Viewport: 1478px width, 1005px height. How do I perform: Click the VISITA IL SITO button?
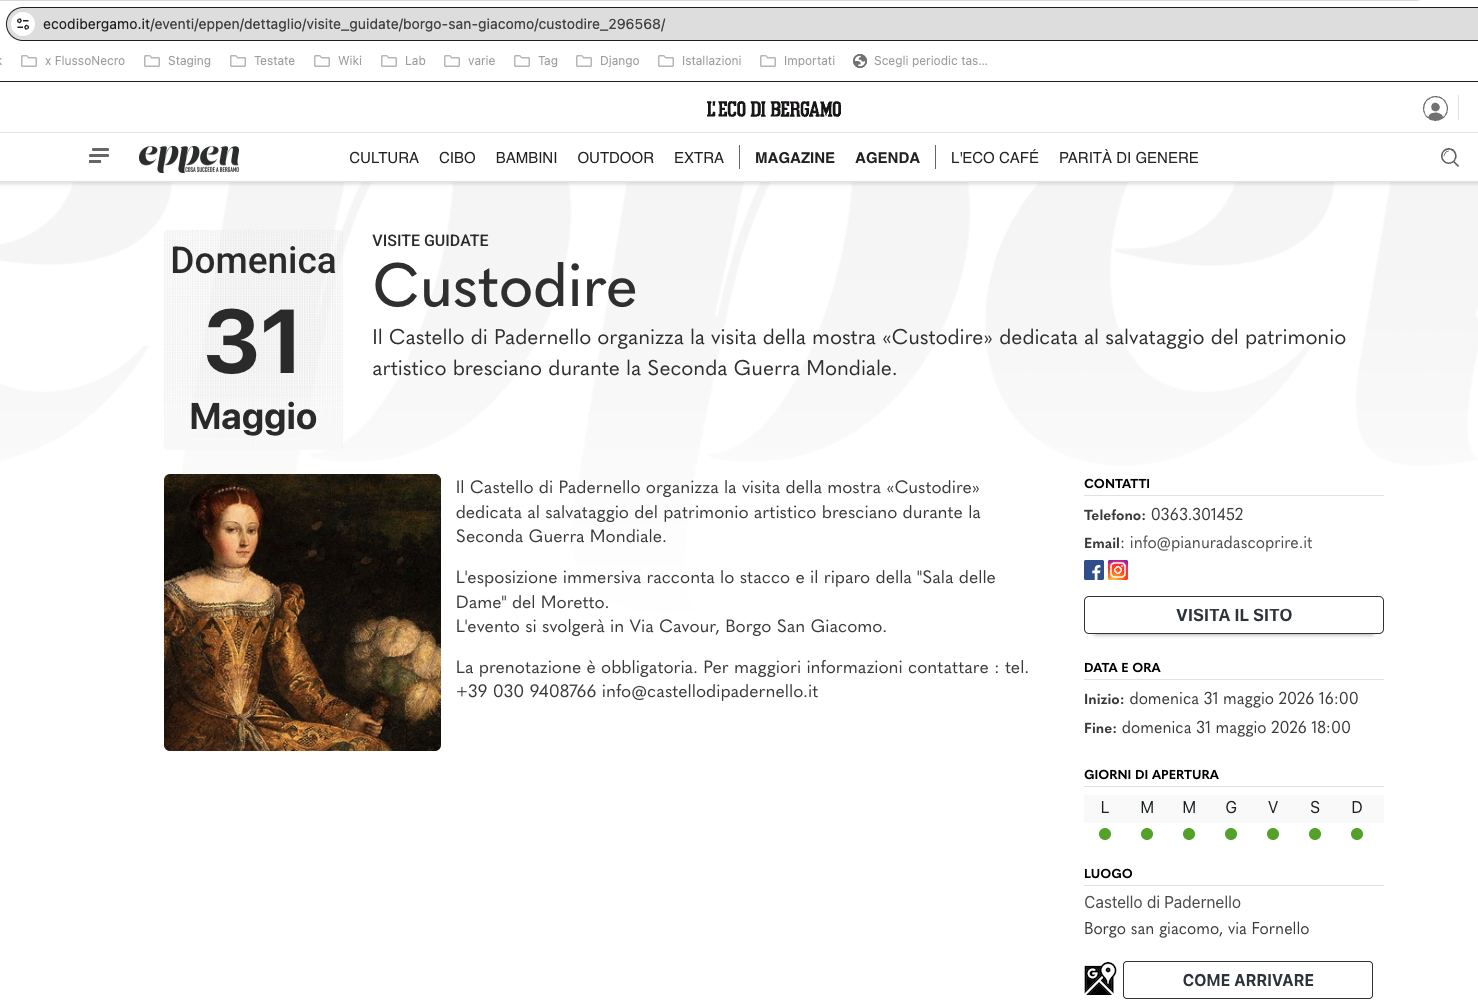(1233, 615)
